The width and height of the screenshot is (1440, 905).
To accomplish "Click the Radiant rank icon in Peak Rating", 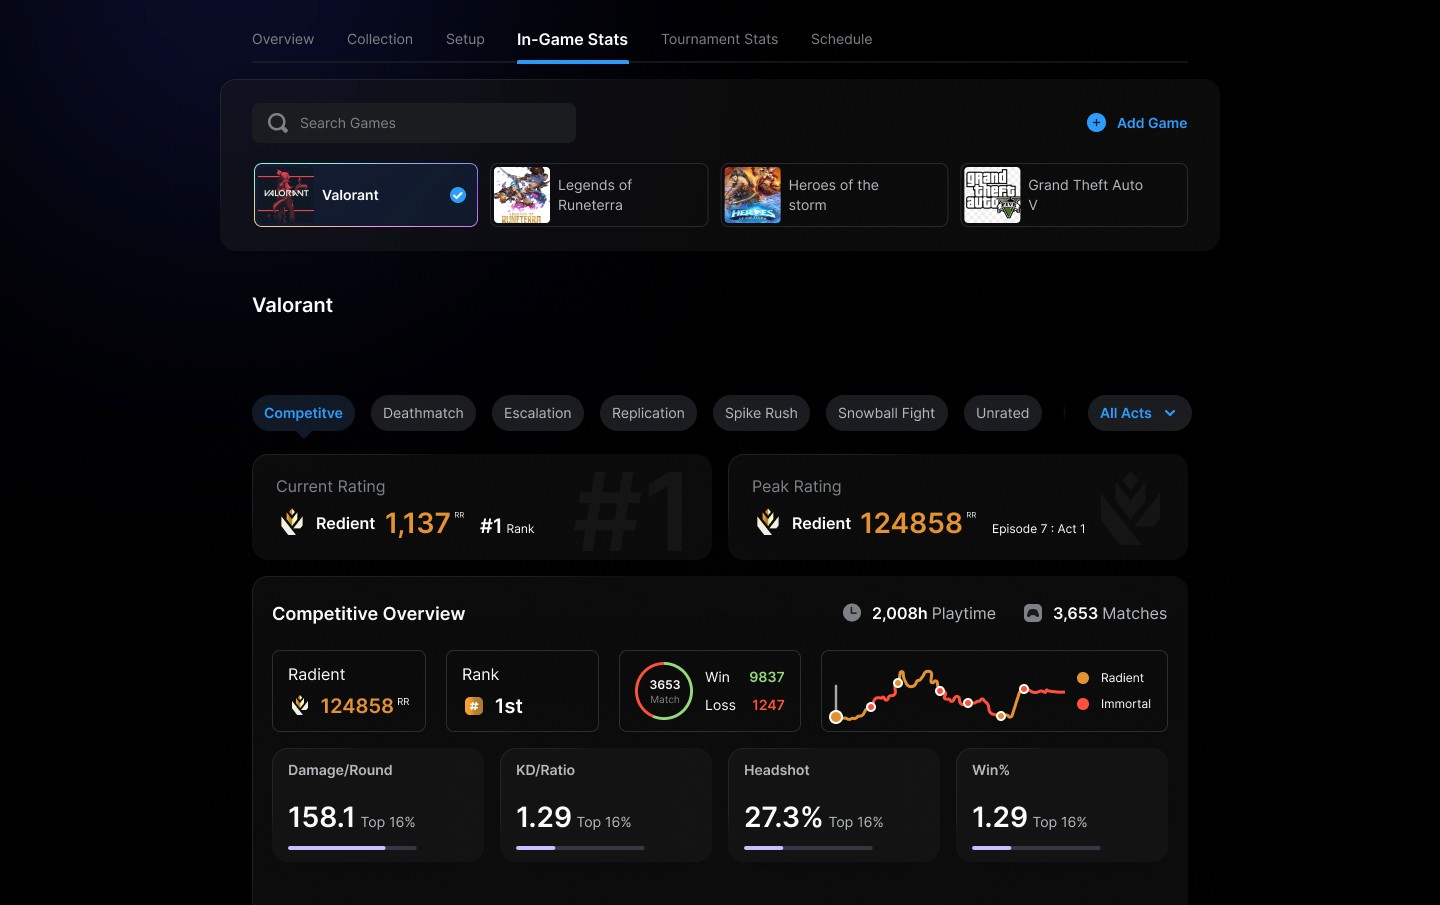I will 768,522.
